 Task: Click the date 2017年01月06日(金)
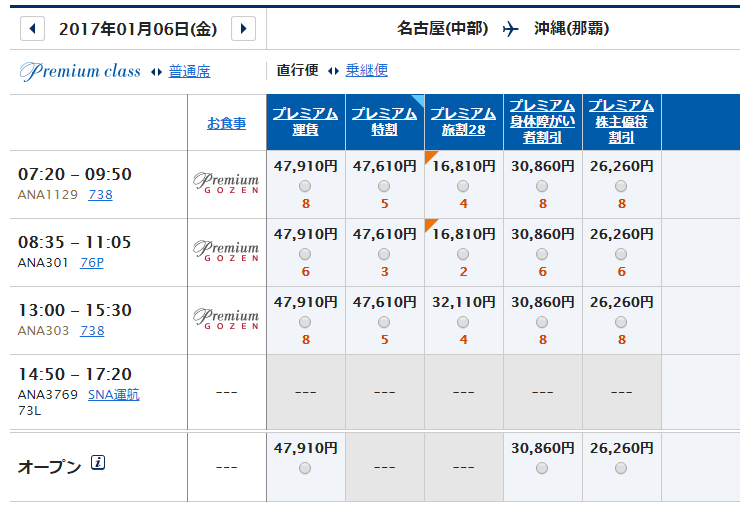click(138, 29)
